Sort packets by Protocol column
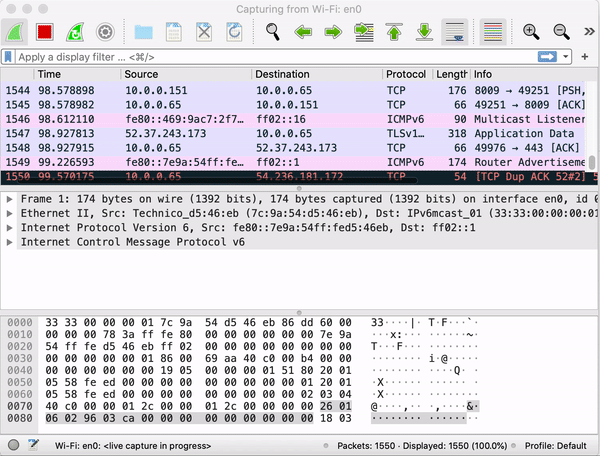The width and height of the screenshot is (600, 456). 406,74
